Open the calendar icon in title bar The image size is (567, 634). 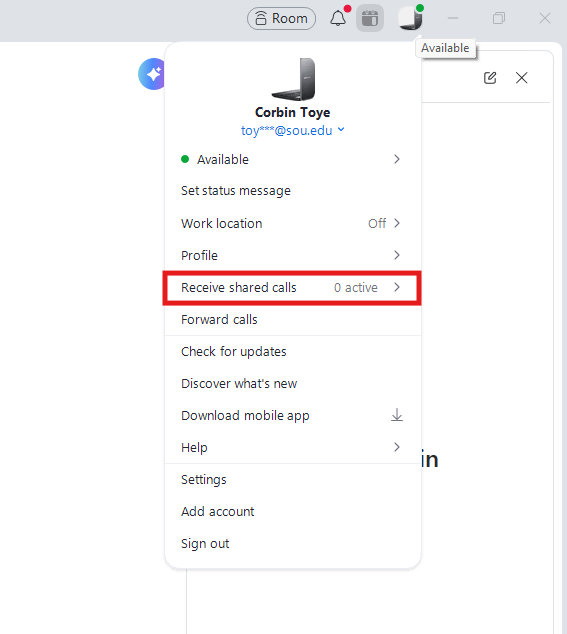coord(370,19)
